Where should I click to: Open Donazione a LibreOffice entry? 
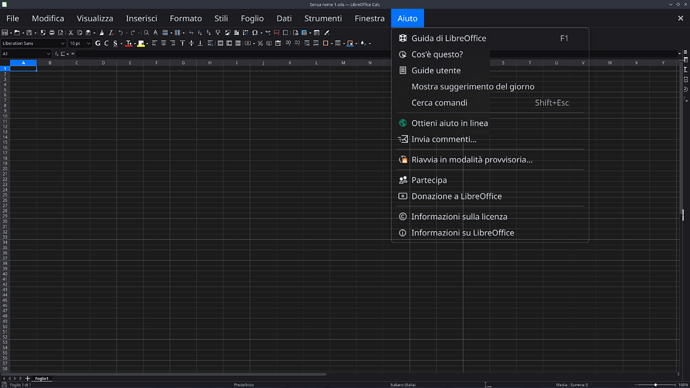click(x=489, y=196)
